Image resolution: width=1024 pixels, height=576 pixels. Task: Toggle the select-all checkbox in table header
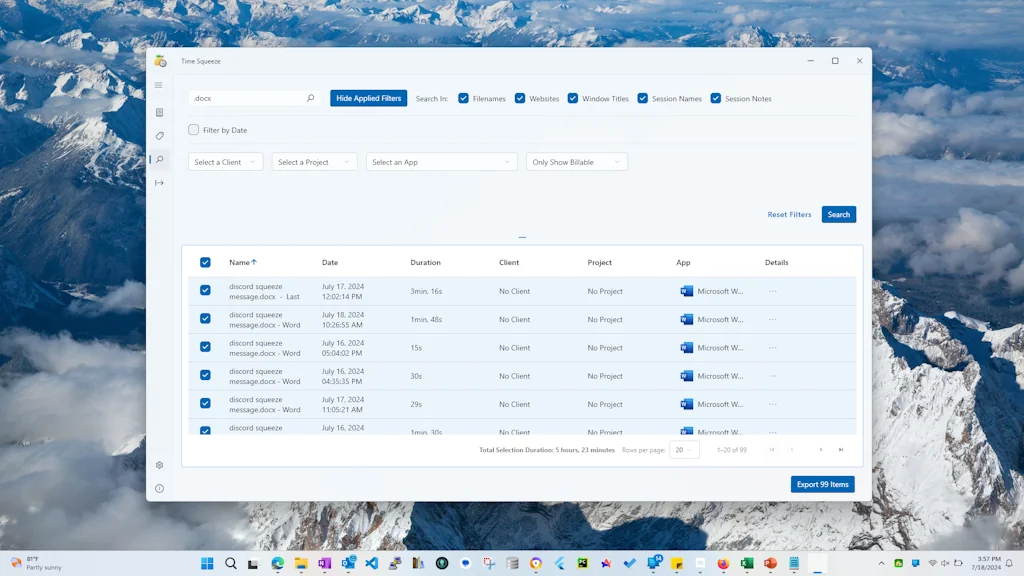point(205,263)
